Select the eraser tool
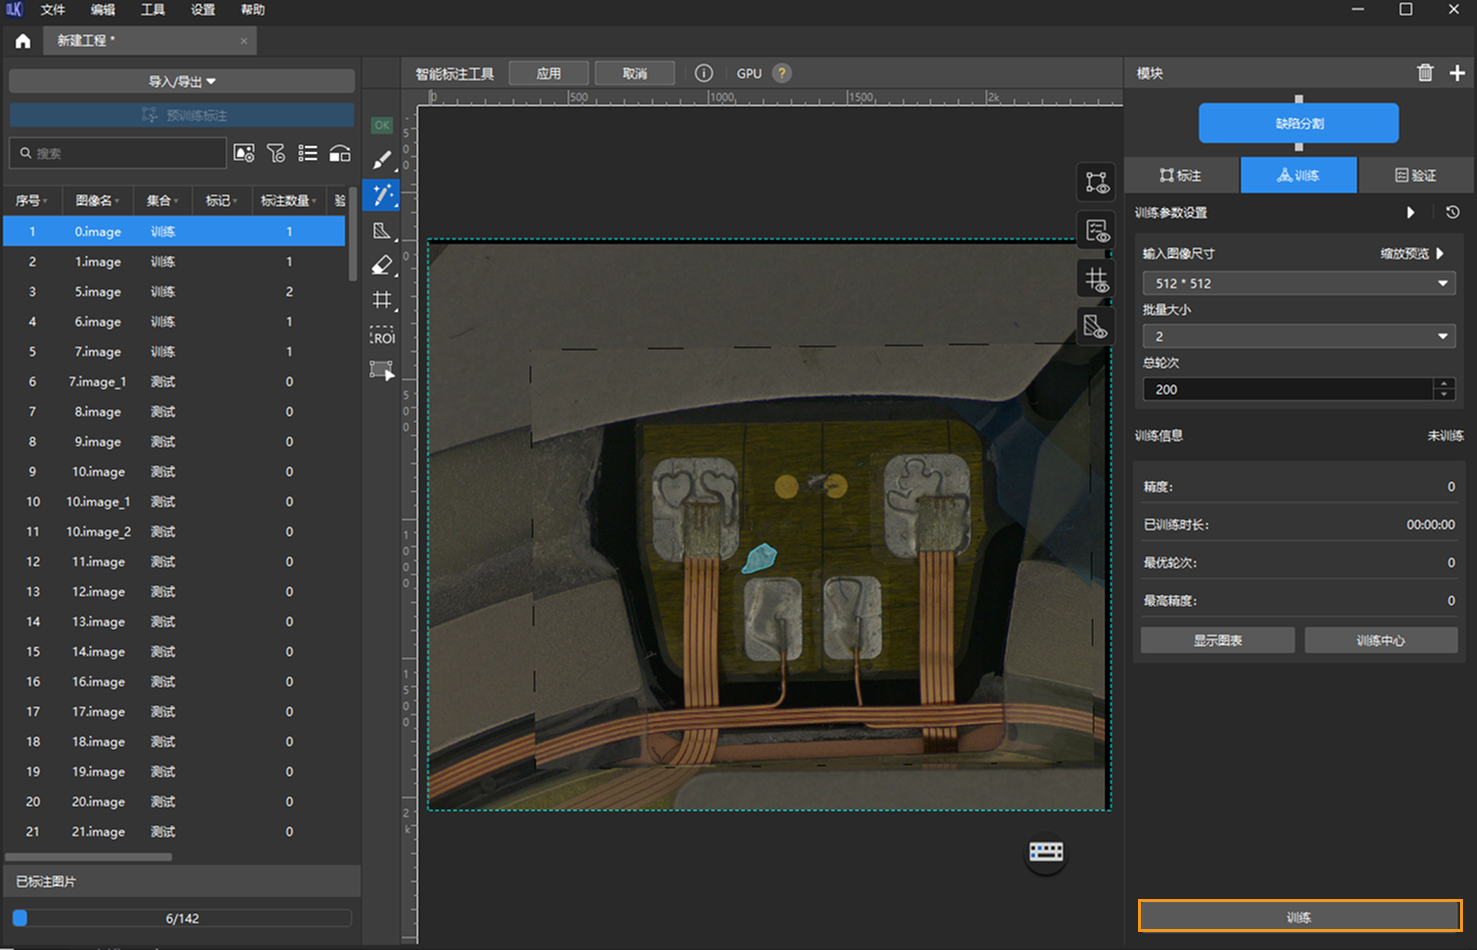The height and width of the screenshot is (950, 1477). pyautogui.click(x=382, y=265)
